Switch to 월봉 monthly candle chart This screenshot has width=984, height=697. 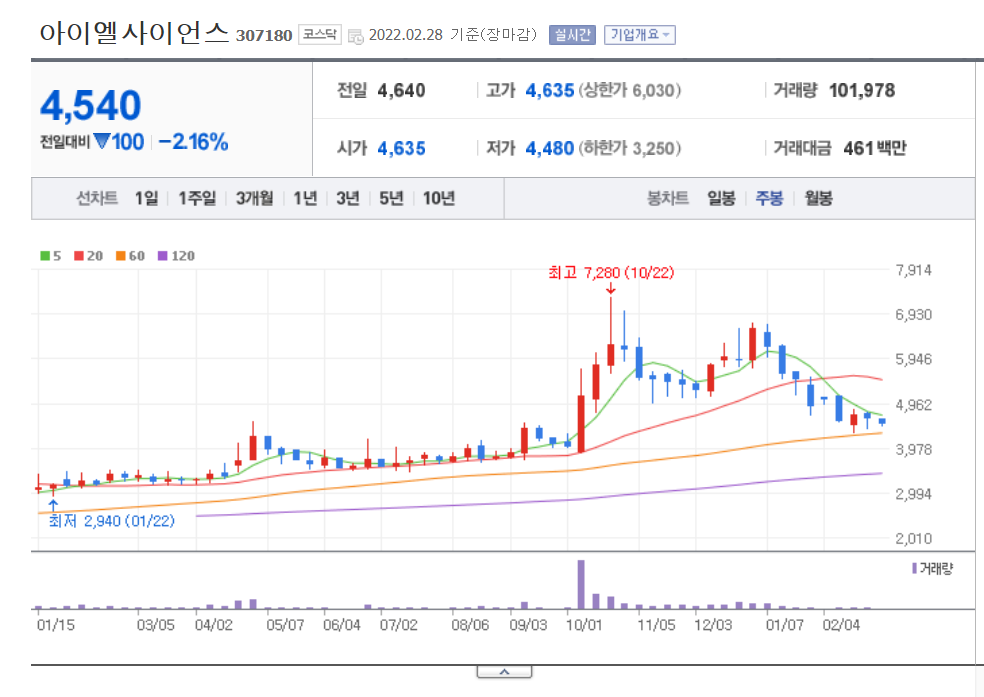818,198
